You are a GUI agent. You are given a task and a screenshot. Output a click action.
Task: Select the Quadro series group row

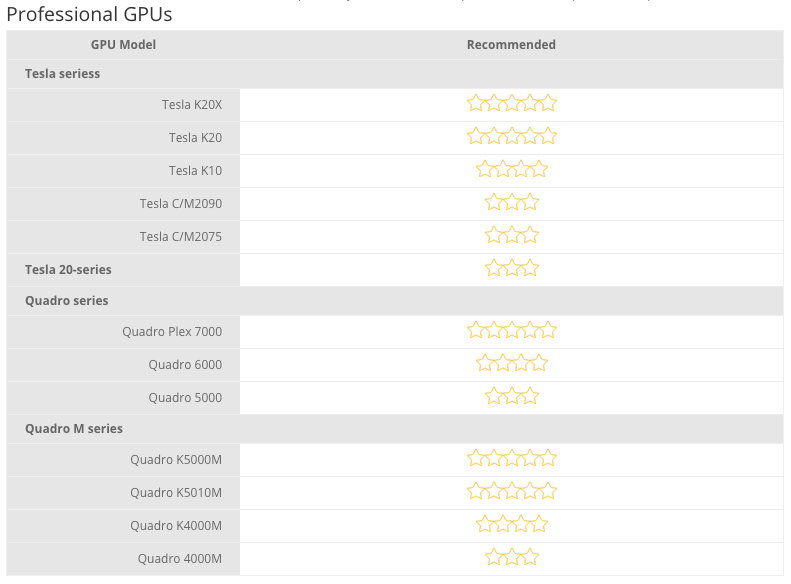395,301
